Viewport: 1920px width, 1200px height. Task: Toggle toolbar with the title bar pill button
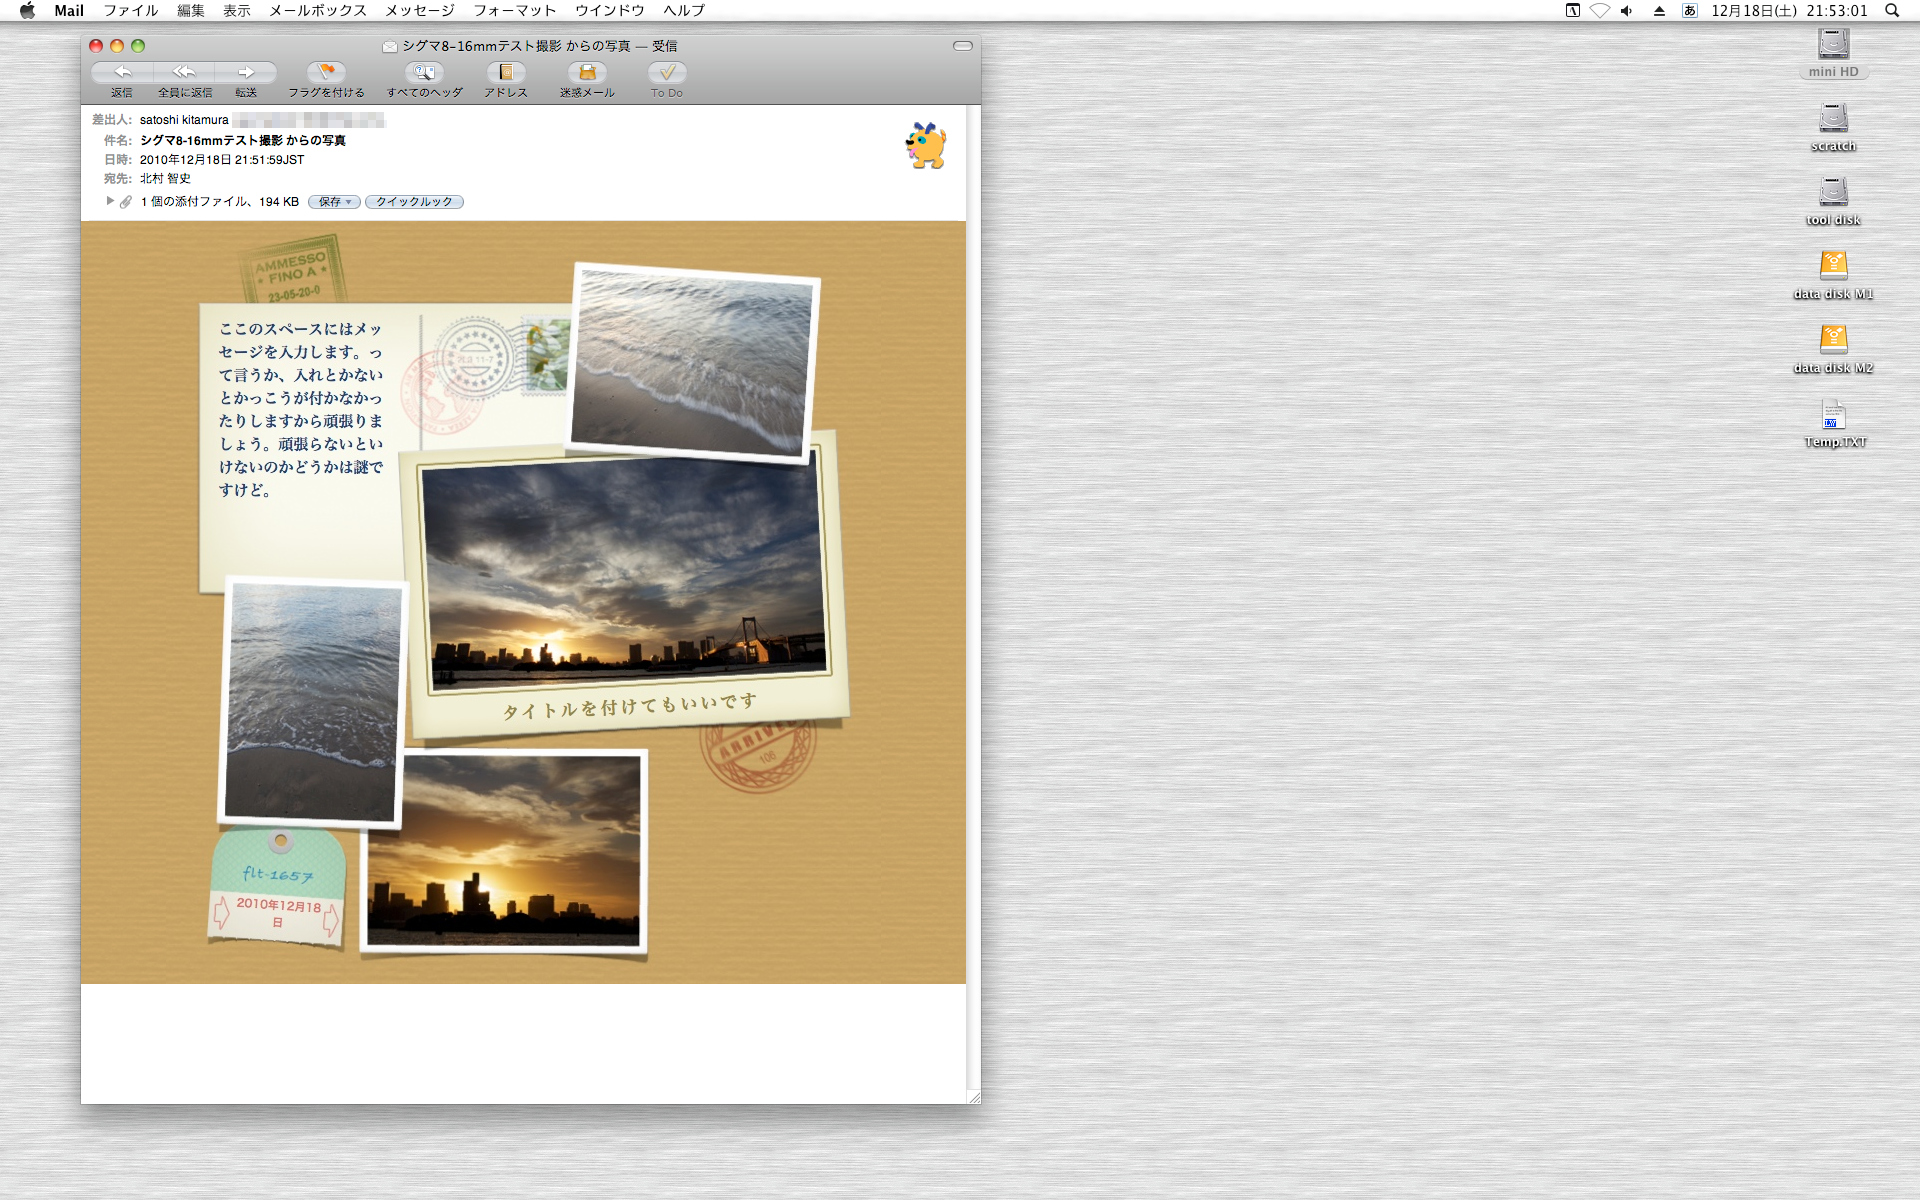pyautogui.click(x=962, y=46)
